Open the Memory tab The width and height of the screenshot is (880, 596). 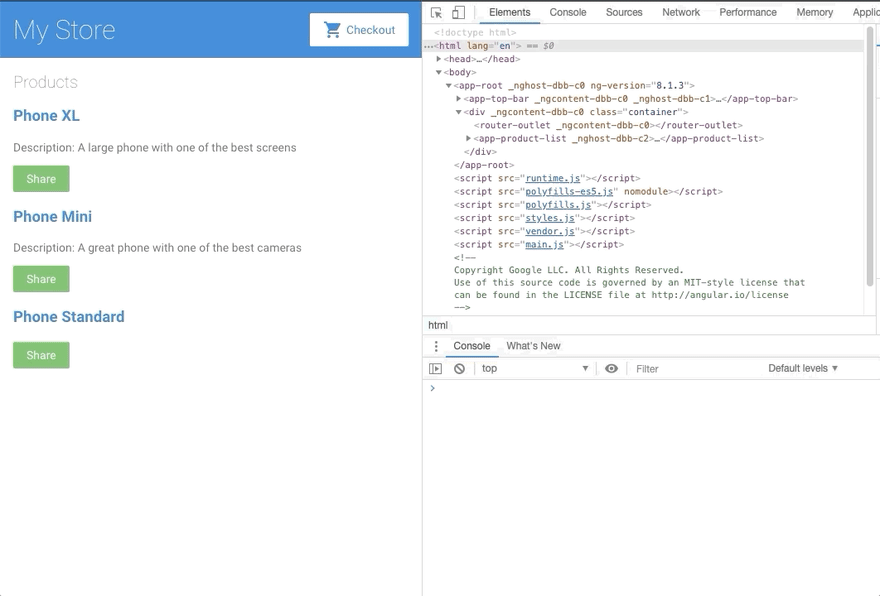coord(814,12)
